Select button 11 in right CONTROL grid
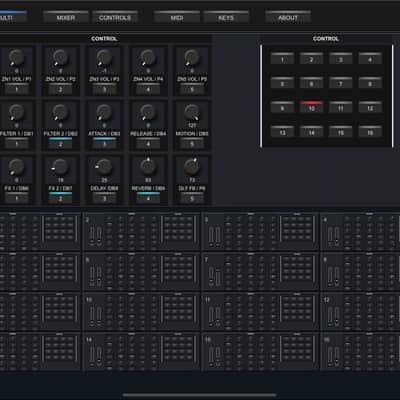Screen dimensions: 400x400 341,107
